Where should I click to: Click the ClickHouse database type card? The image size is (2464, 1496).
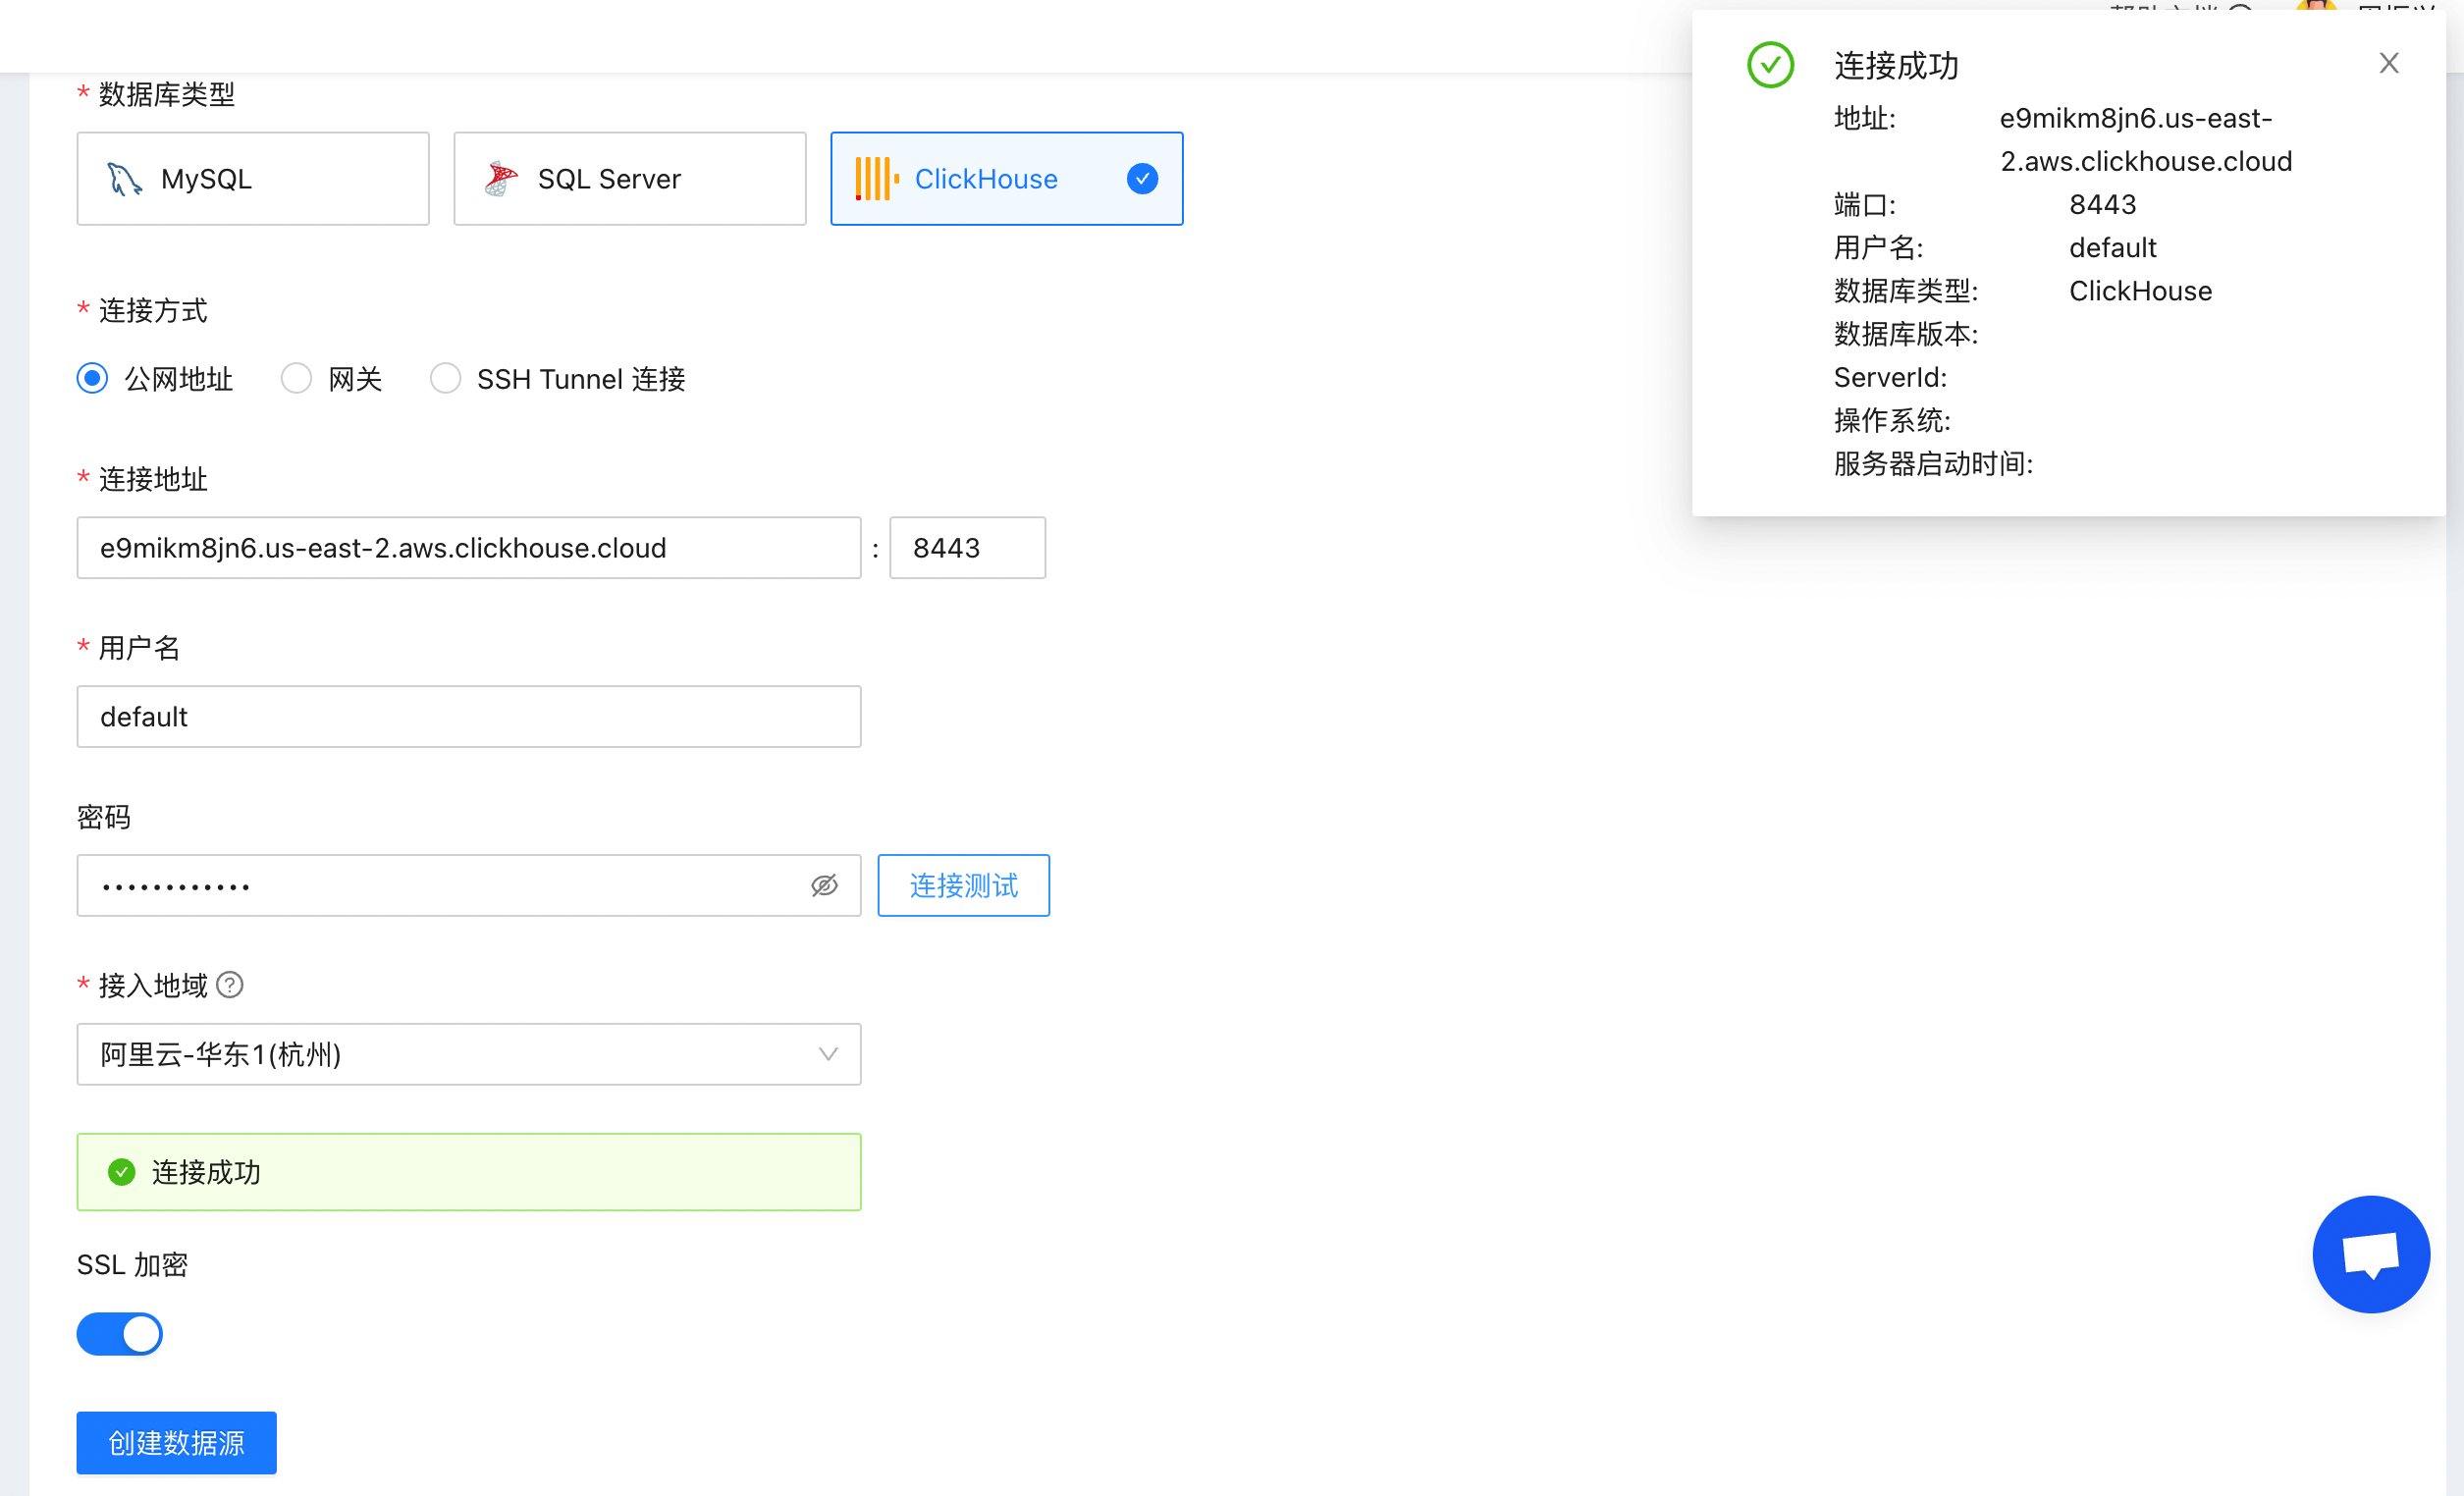coord(1005,178)
